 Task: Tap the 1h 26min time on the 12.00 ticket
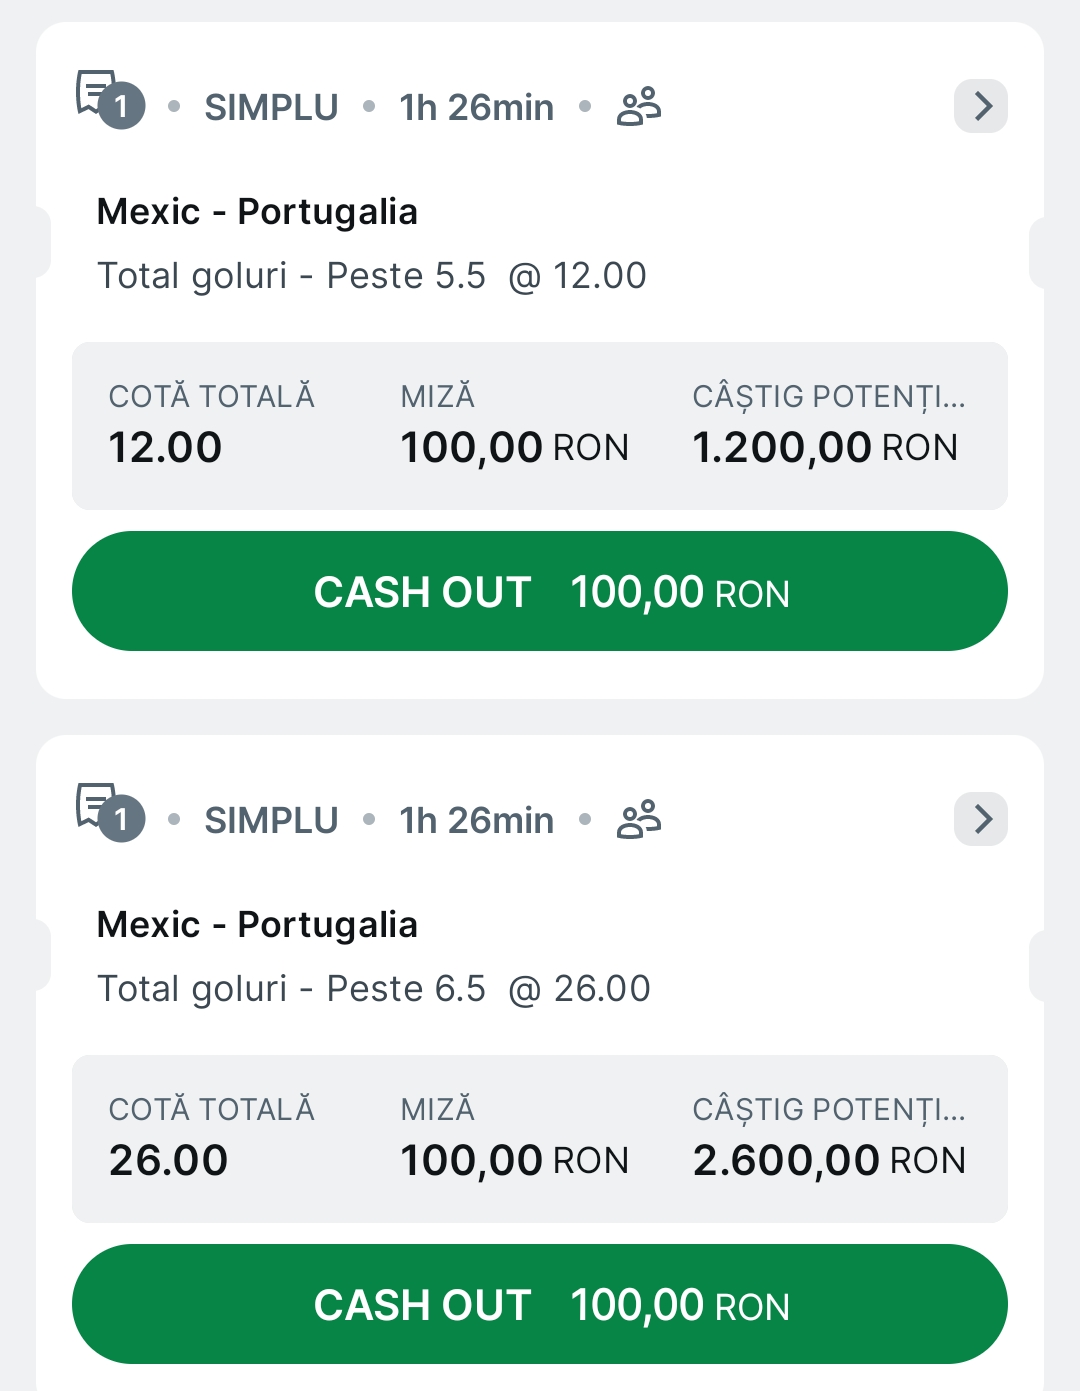pos(476,107)
